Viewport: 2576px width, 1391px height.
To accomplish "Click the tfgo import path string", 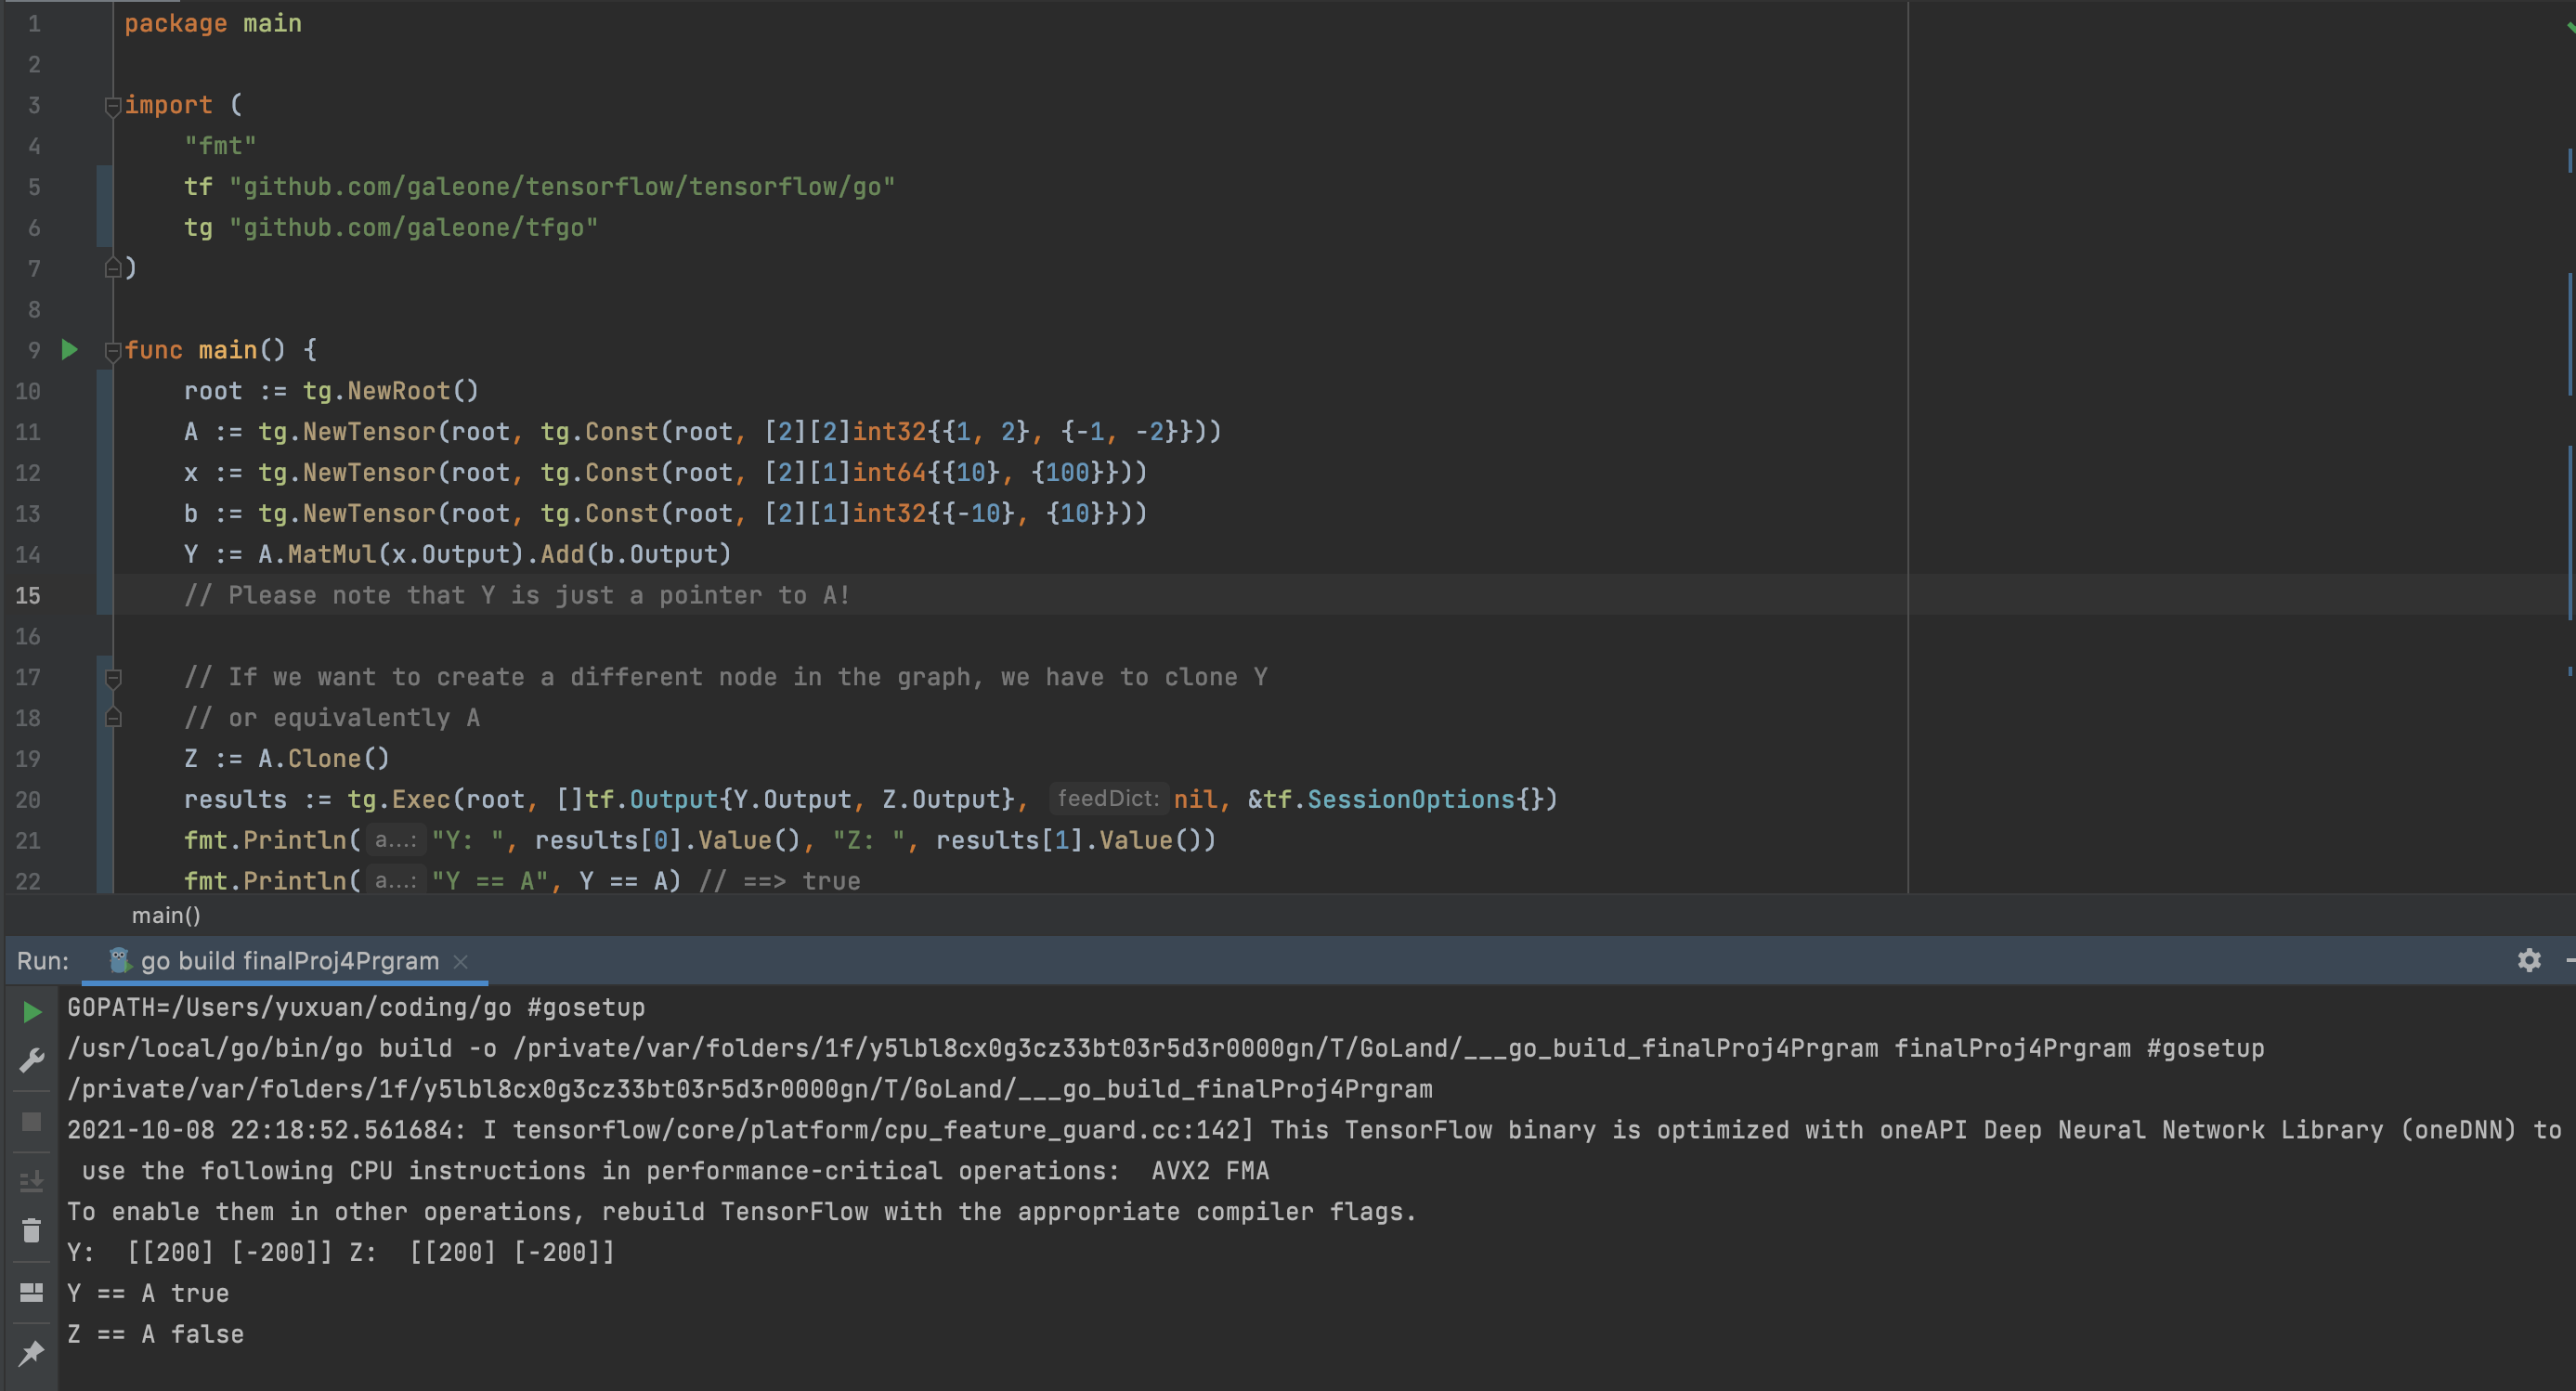I will (x=413, y=228).
